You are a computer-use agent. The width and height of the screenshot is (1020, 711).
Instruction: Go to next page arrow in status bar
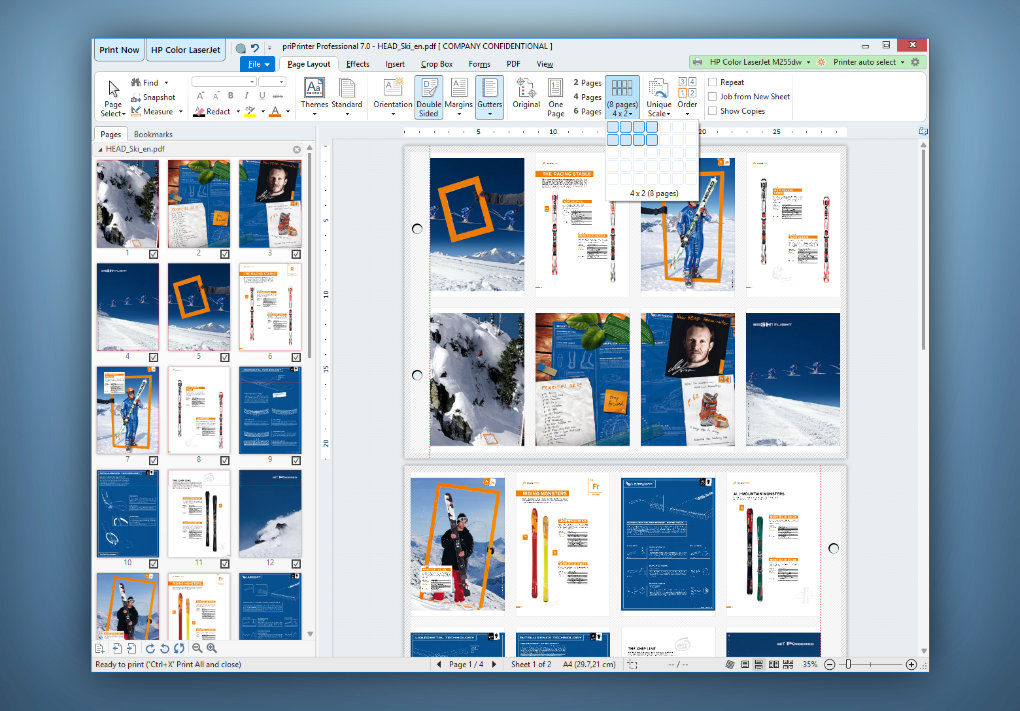[494, 664]
